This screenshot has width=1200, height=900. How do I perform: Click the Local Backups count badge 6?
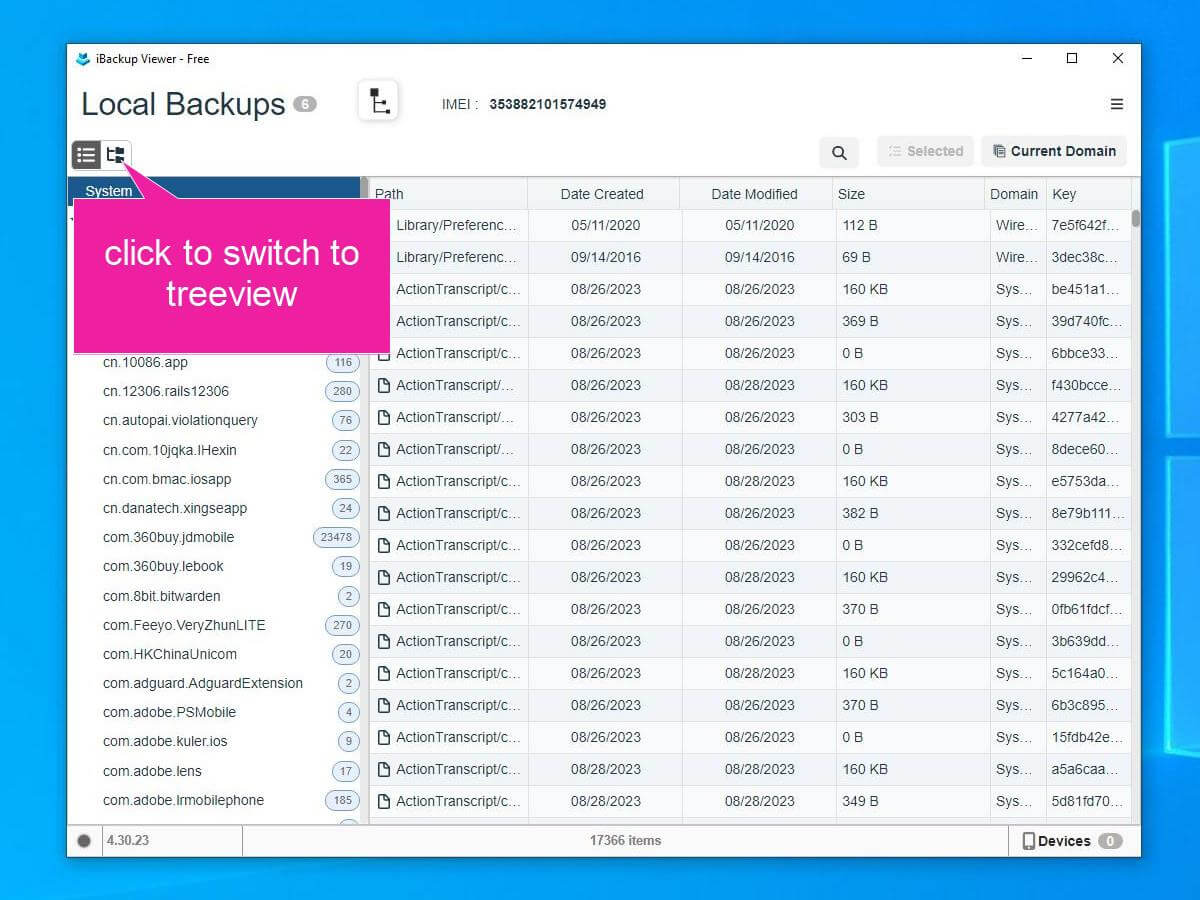click(x=305, y=104)
